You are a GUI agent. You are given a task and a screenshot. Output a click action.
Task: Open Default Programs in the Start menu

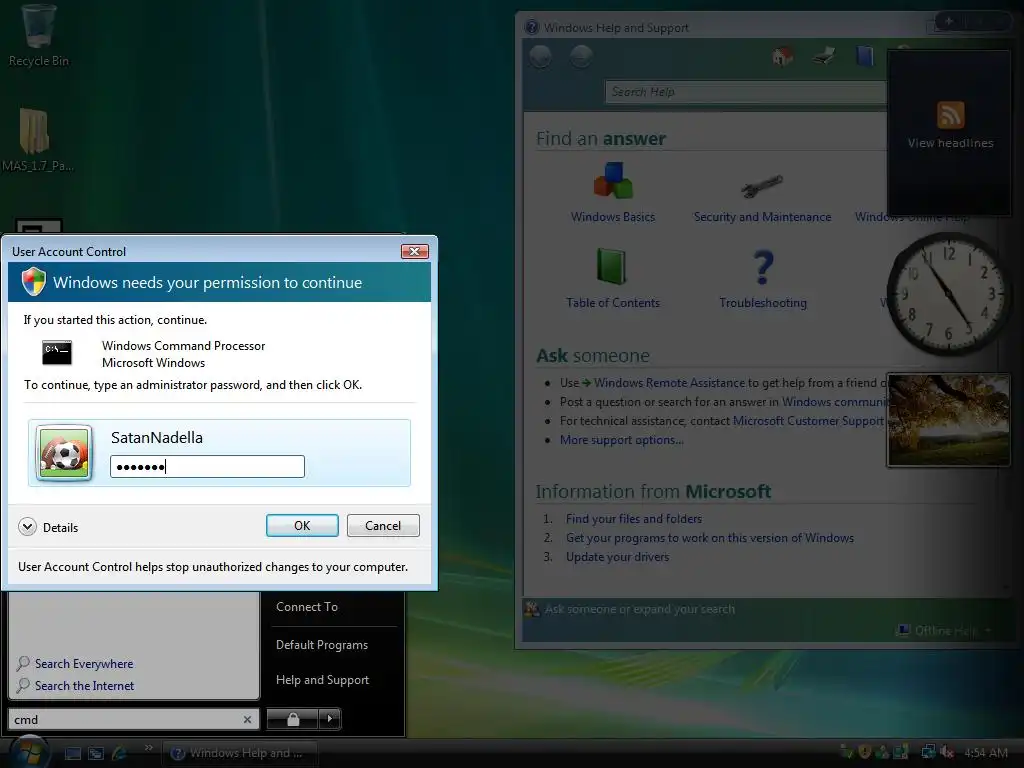click(x=322, y=645)
